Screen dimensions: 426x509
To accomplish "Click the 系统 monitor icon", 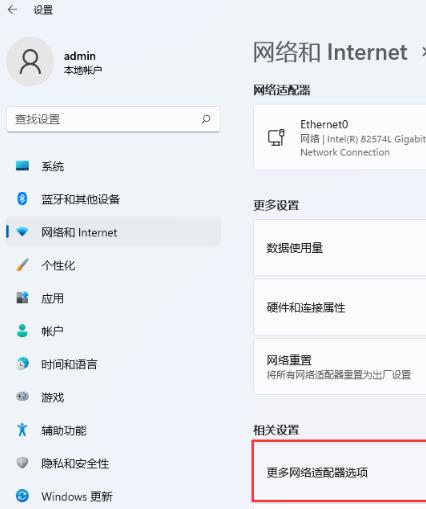I will click(22, 166).
